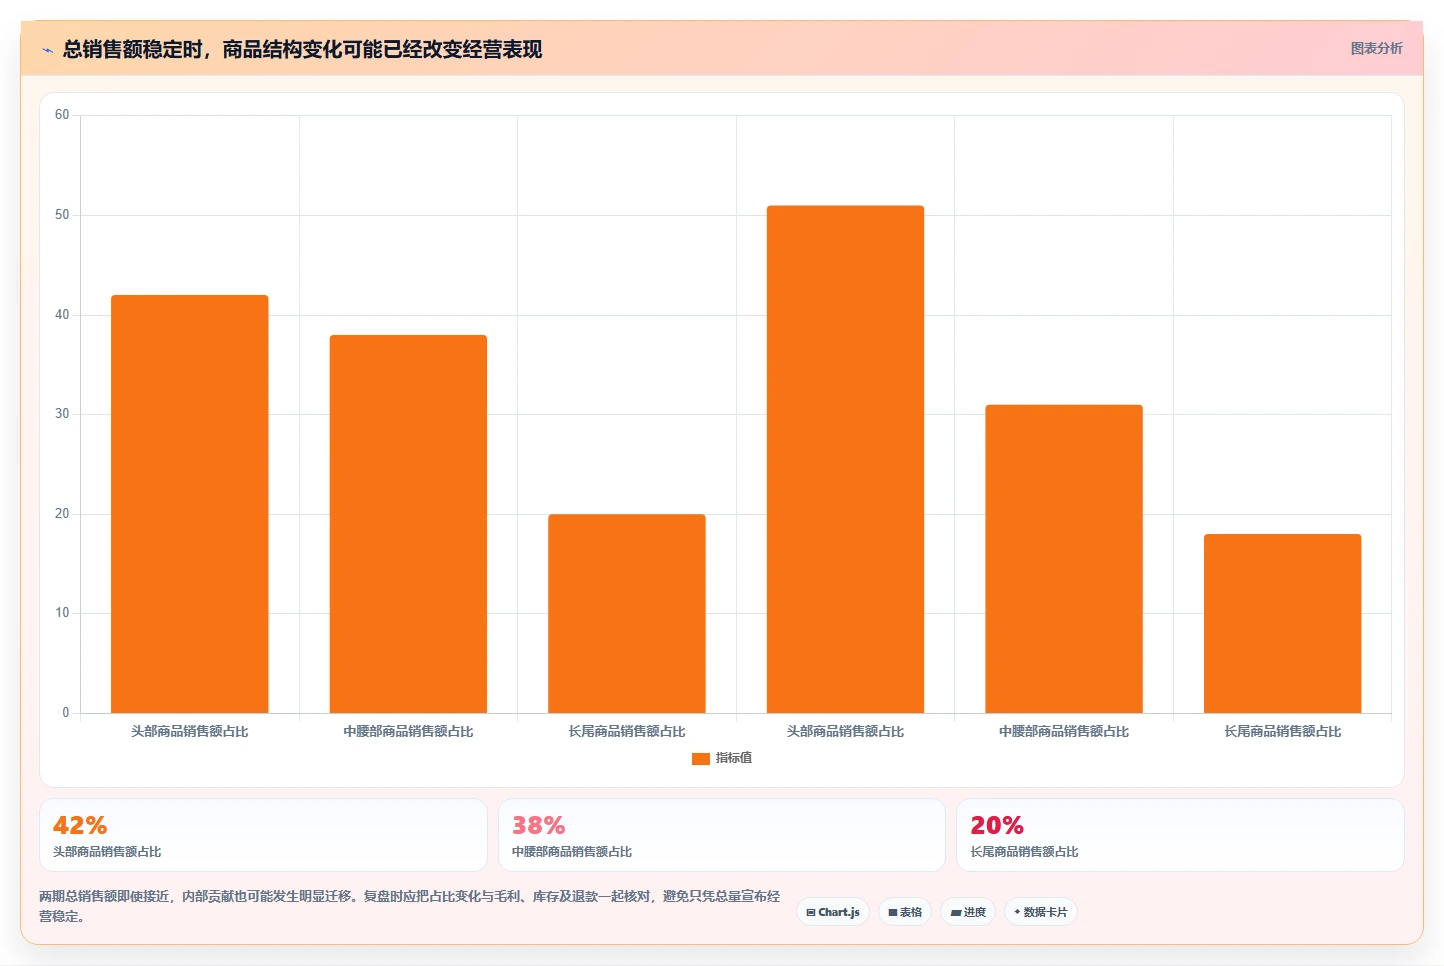Click the small icon before the header title
This screenshot has height=966, width=1444.
(47, 50)
